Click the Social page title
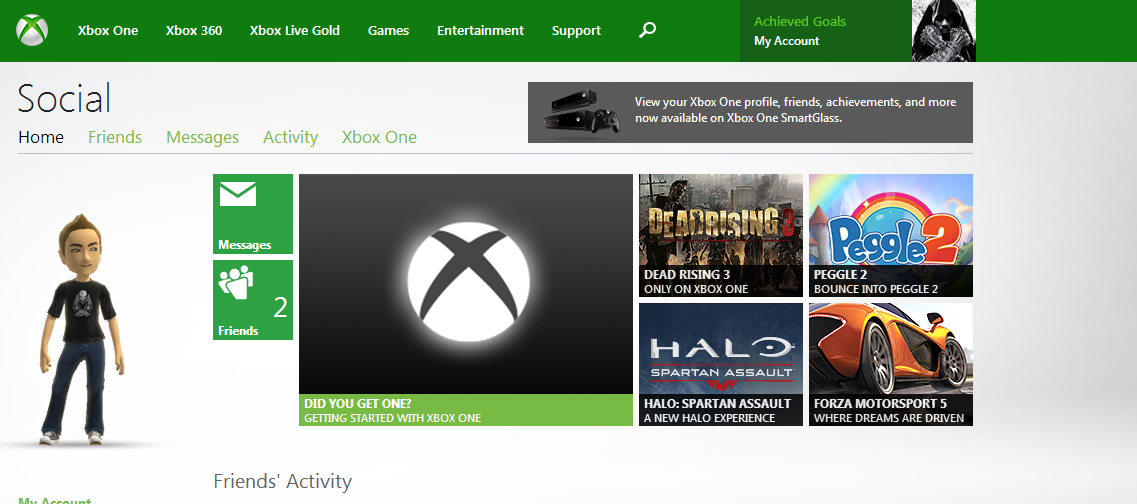Screen dimensions: 1137x504 tap(64, 98)
